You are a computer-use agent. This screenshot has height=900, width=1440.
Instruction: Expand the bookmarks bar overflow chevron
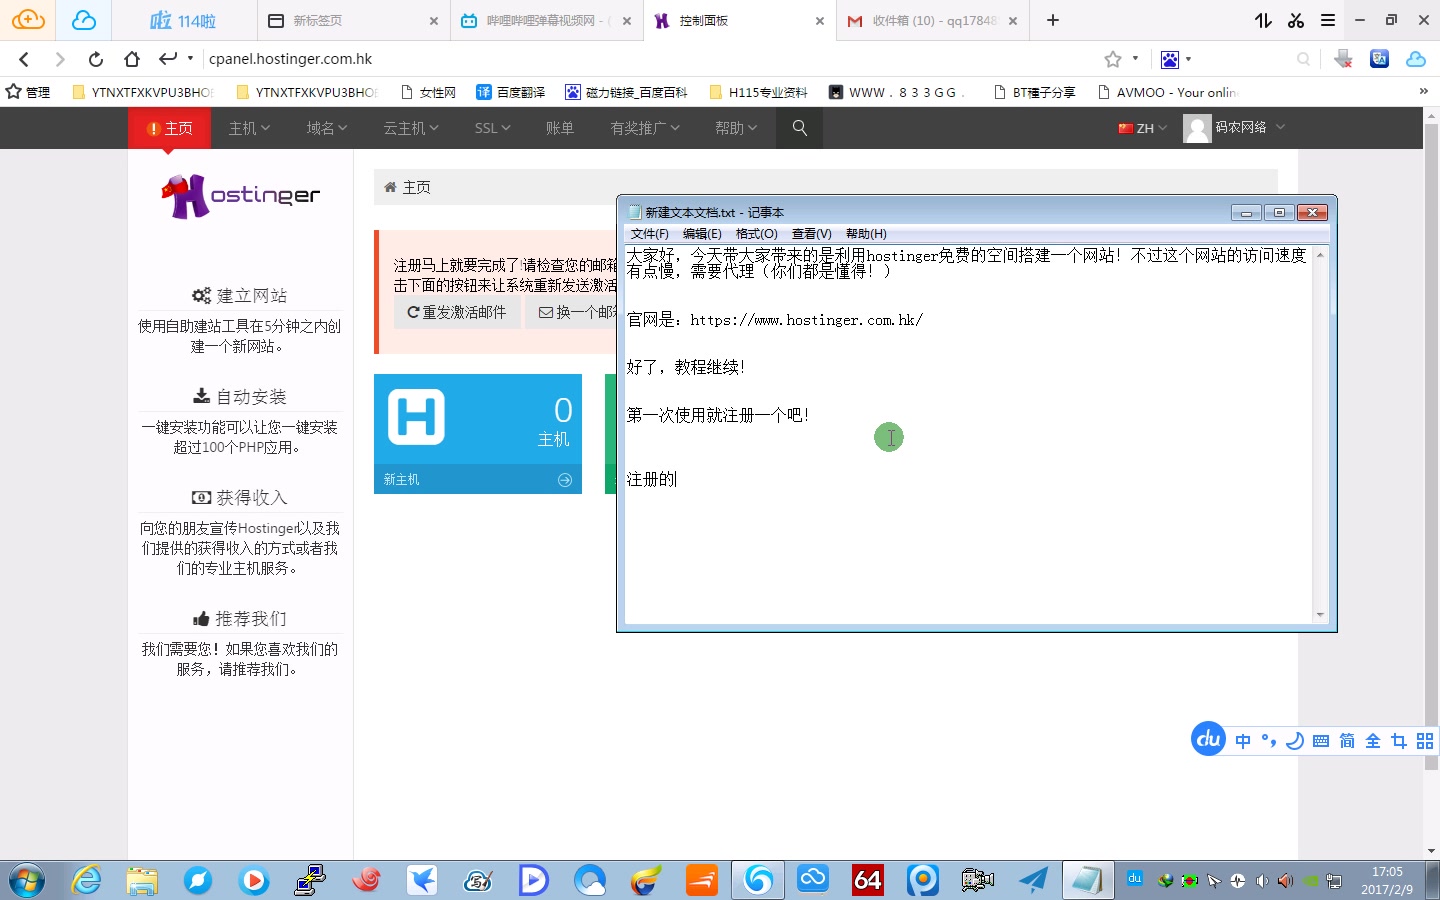pos(1423,91)
